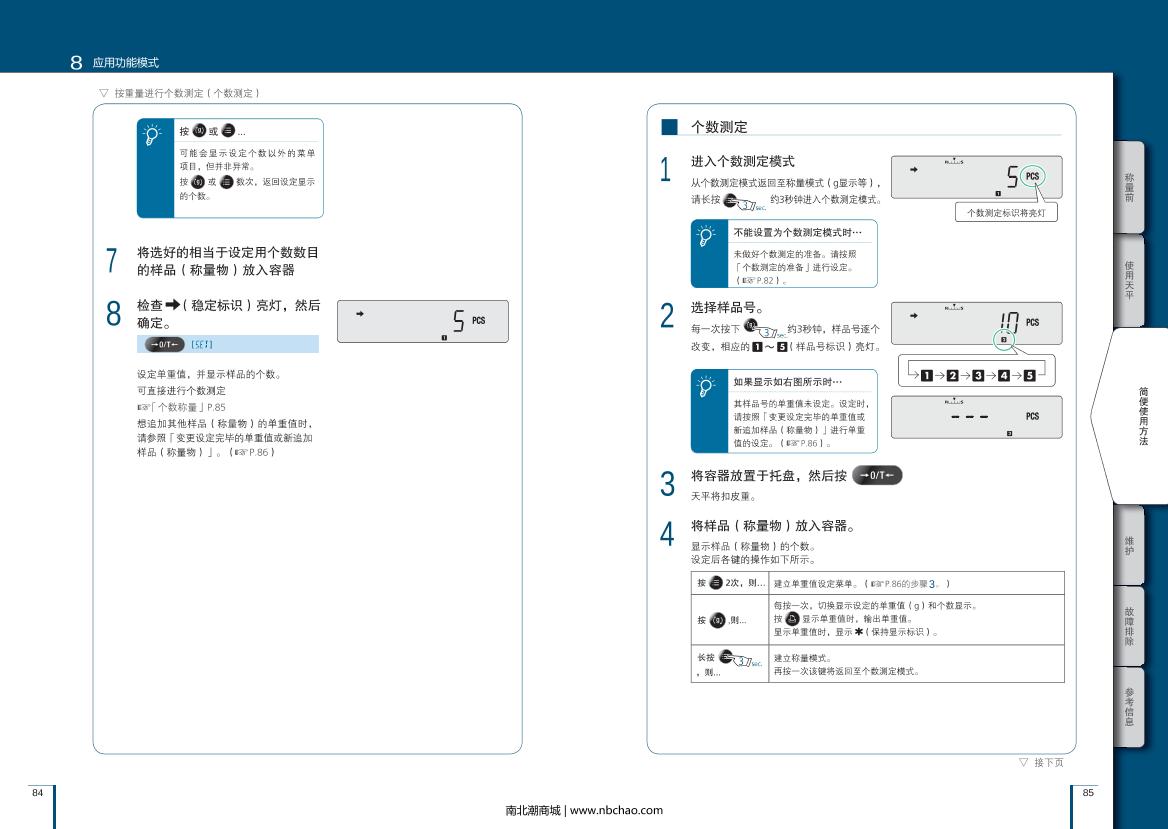Select the 故障排除 side tab
Viewport: 1168px width, 829px height.
click(1129, 625)
